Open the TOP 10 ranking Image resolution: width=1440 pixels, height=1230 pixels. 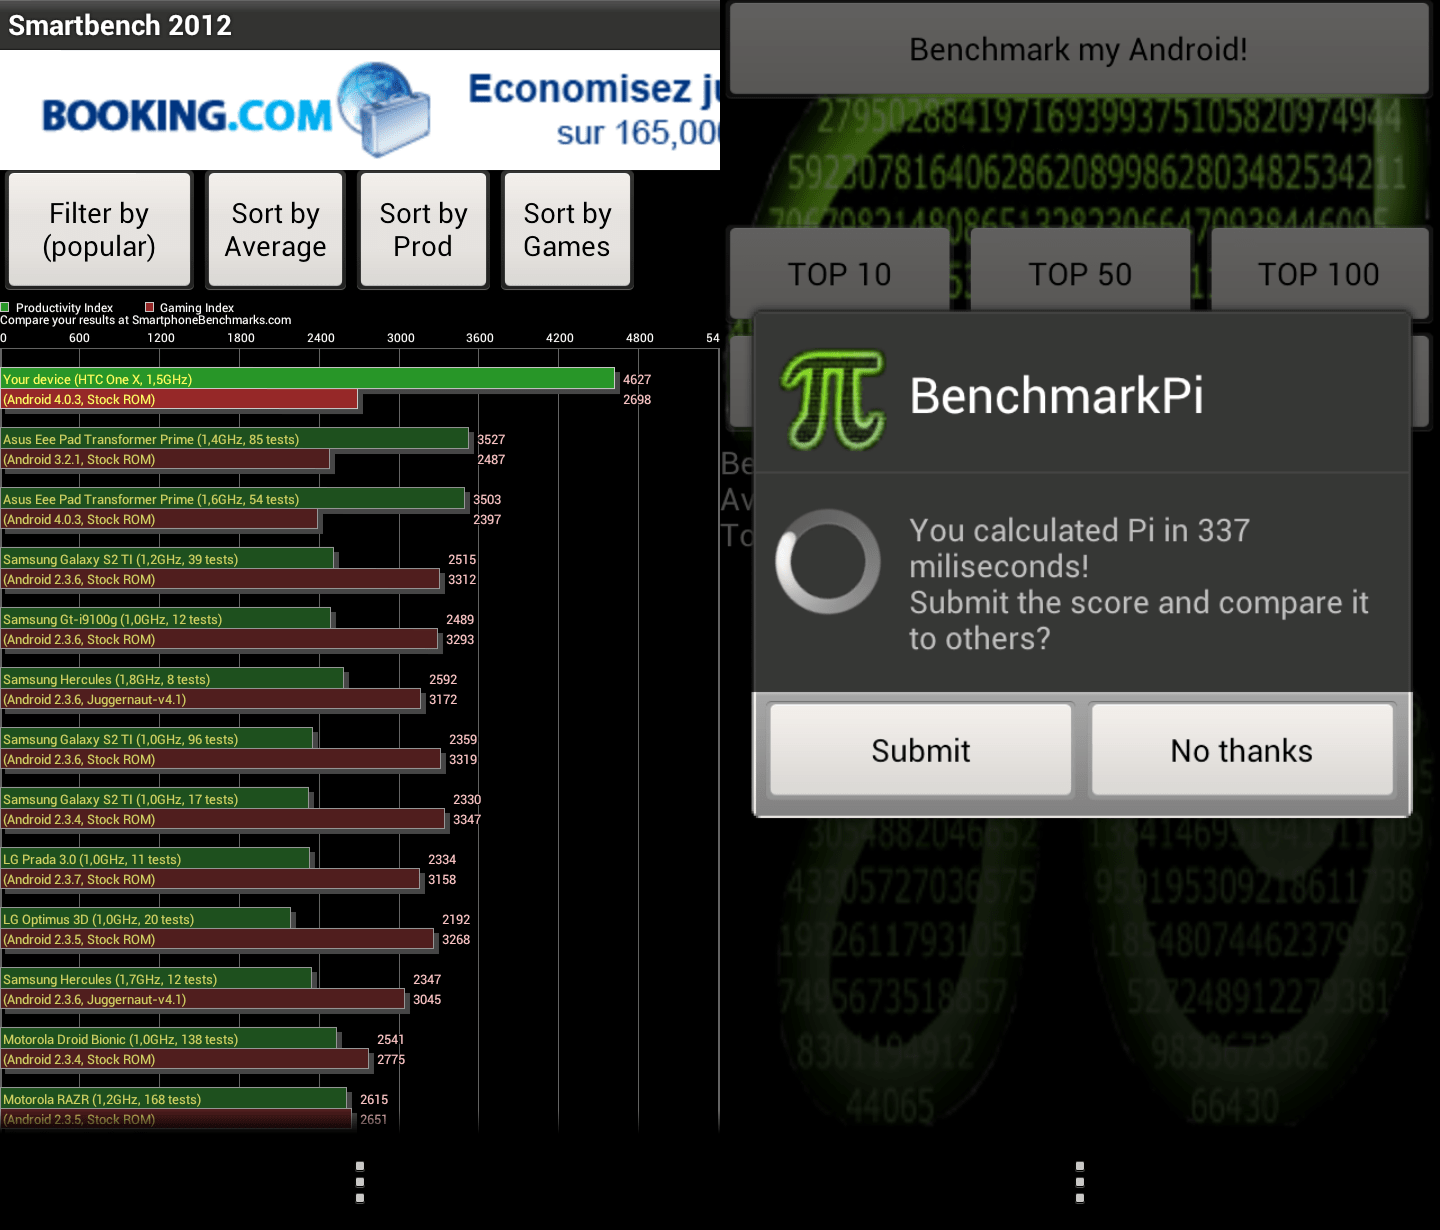[x=839, y=273]
